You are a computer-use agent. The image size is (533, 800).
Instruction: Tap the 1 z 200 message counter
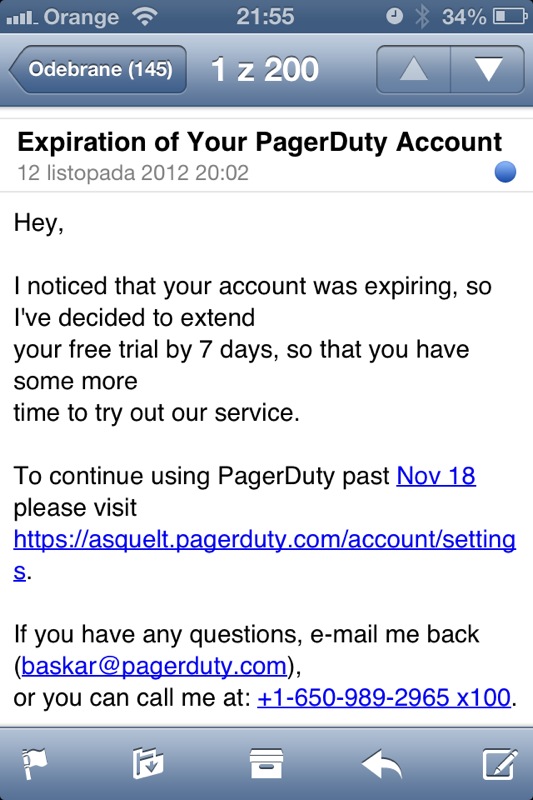tap(265, 69)
